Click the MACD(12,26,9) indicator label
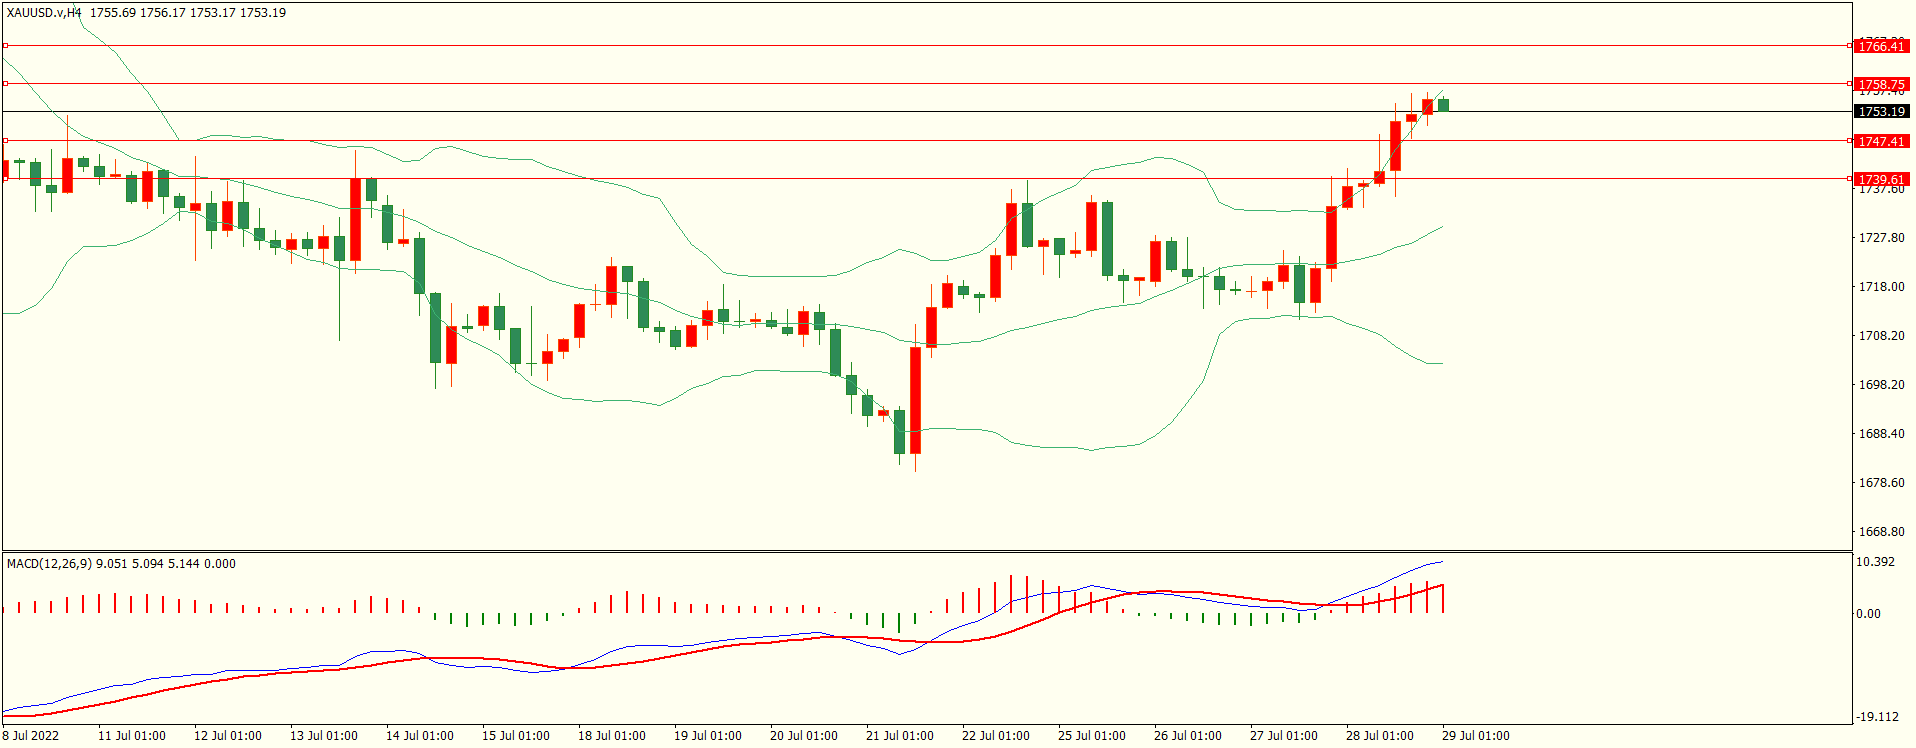Screen dimensions: 1916x748 tap(49, 564)
